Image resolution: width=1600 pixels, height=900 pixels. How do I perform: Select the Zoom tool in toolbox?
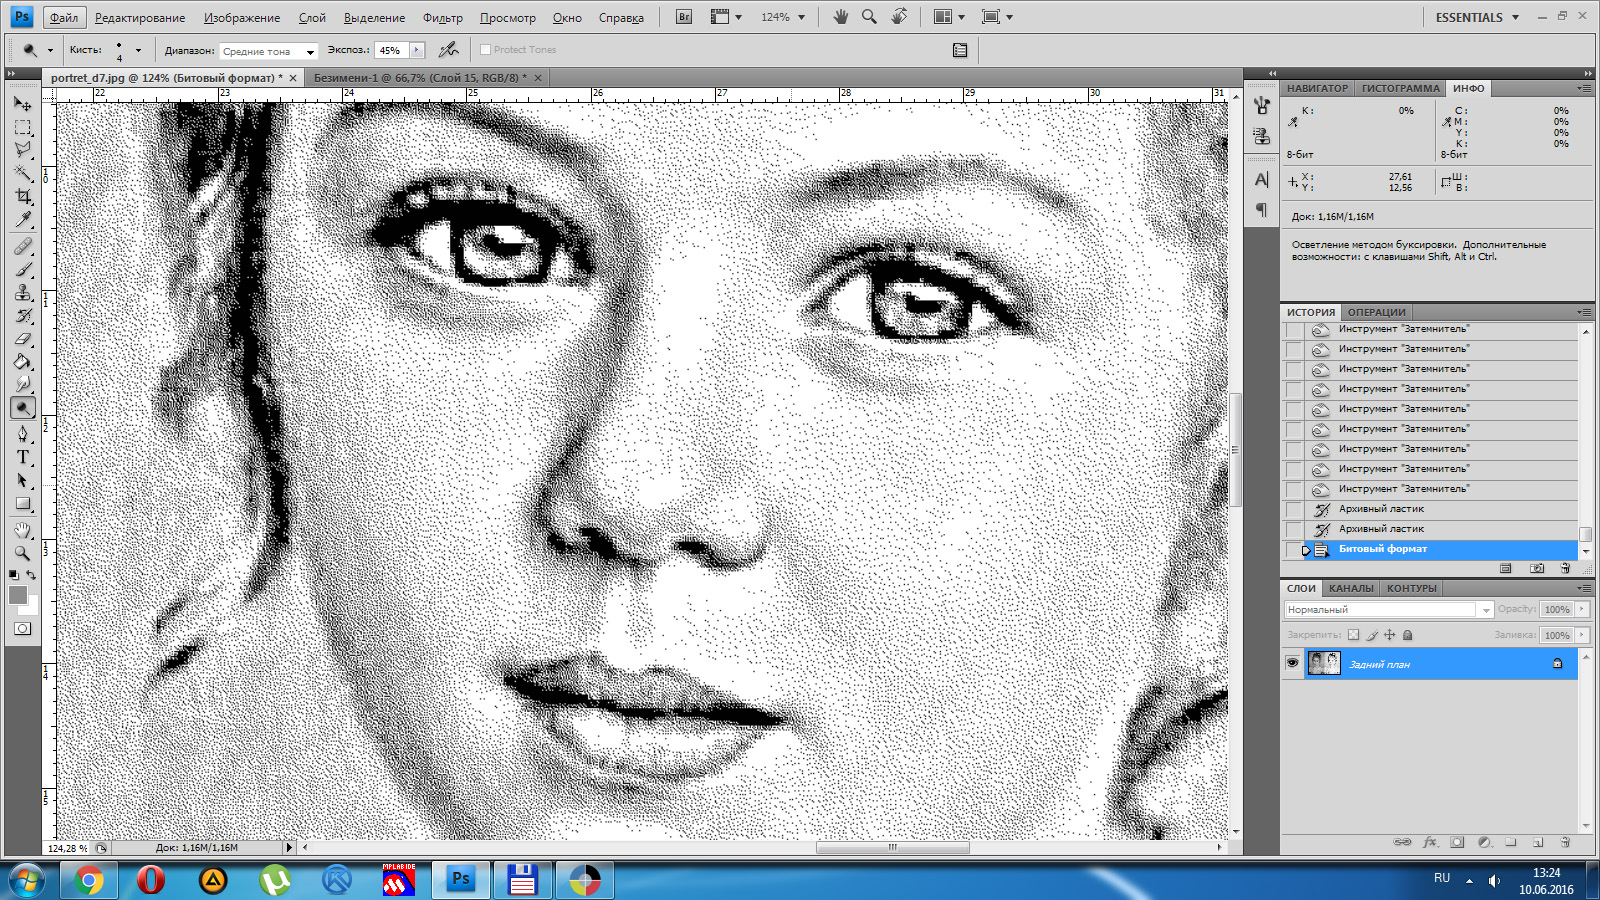22,553
